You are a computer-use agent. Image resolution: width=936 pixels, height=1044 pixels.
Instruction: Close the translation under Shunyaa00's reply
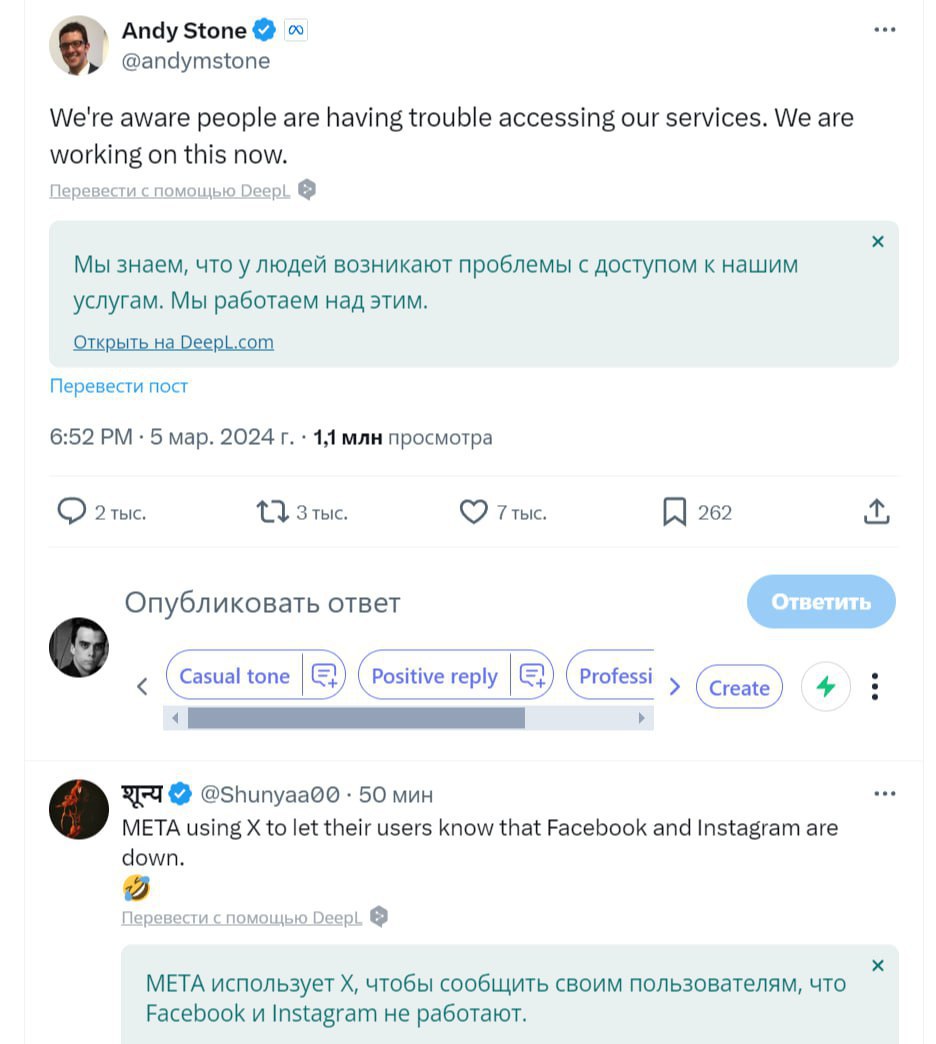[x=877, y=965]
